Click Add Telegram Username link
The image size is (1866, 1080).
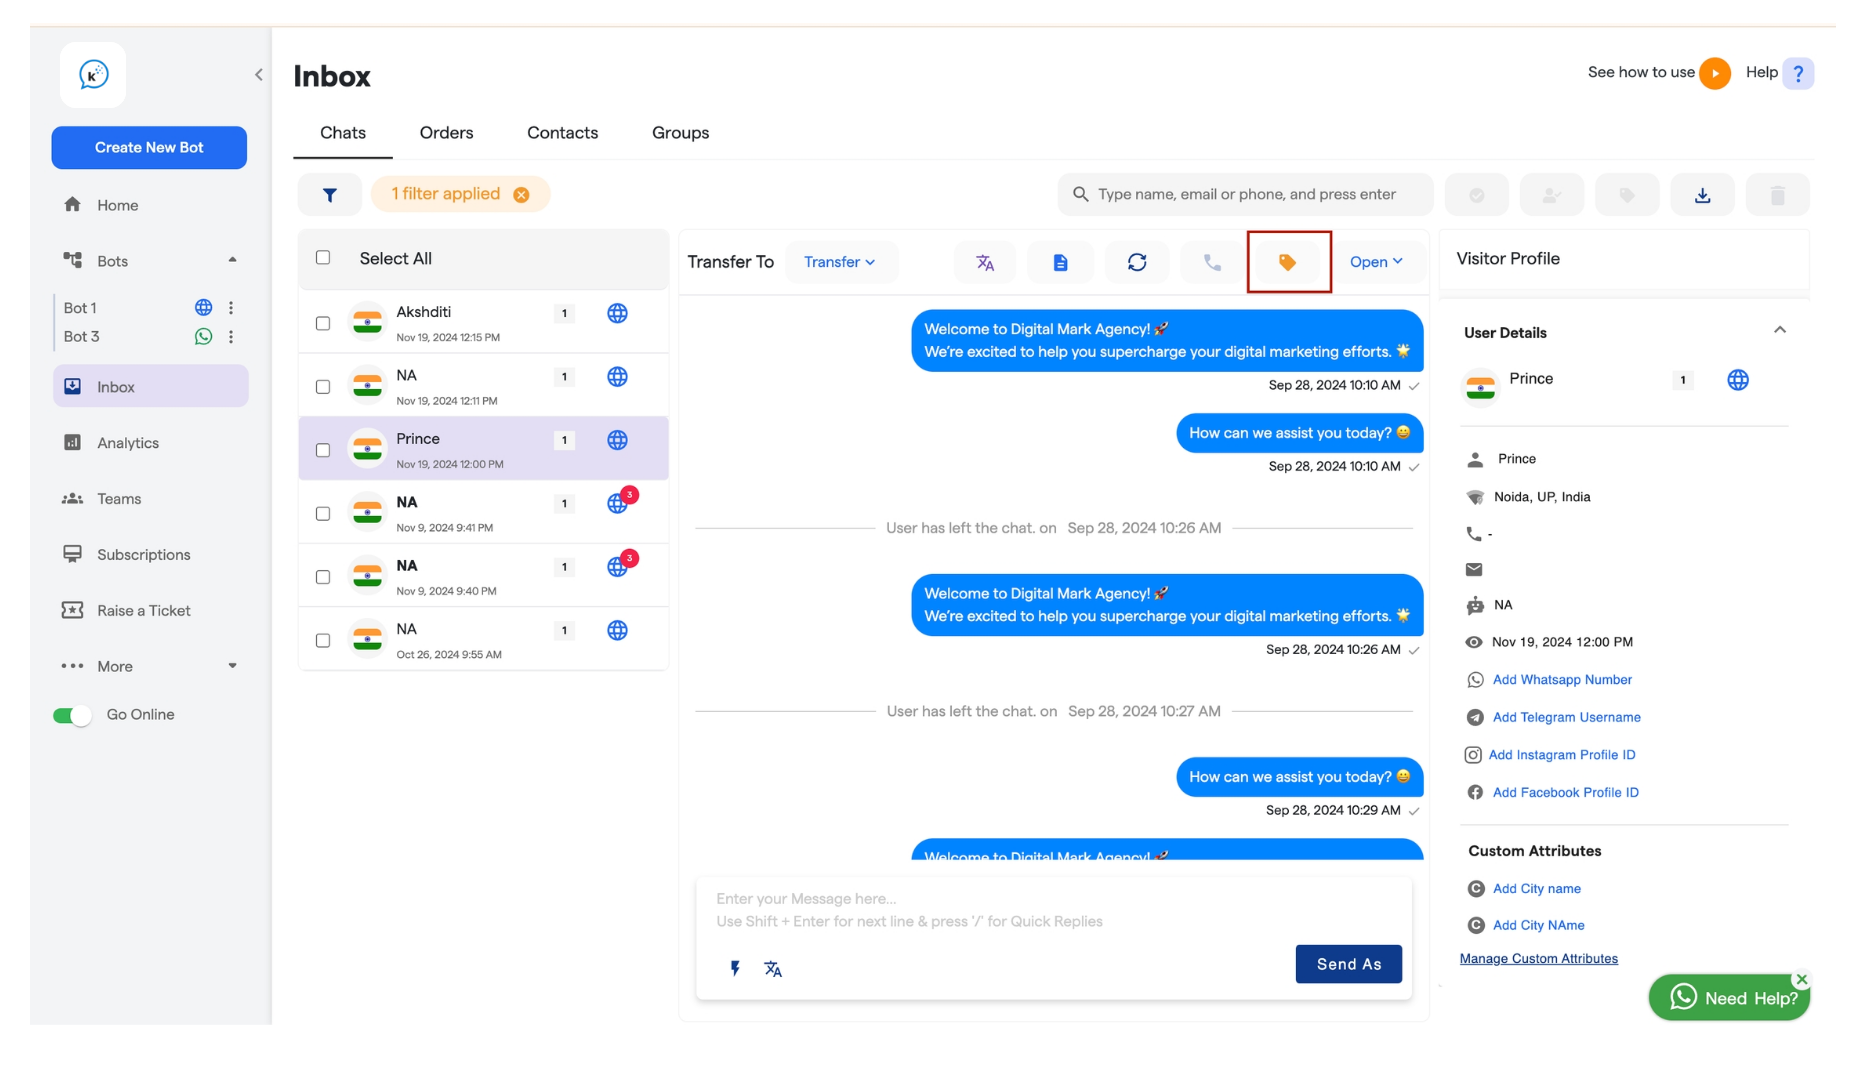(x=1566, y=718)
